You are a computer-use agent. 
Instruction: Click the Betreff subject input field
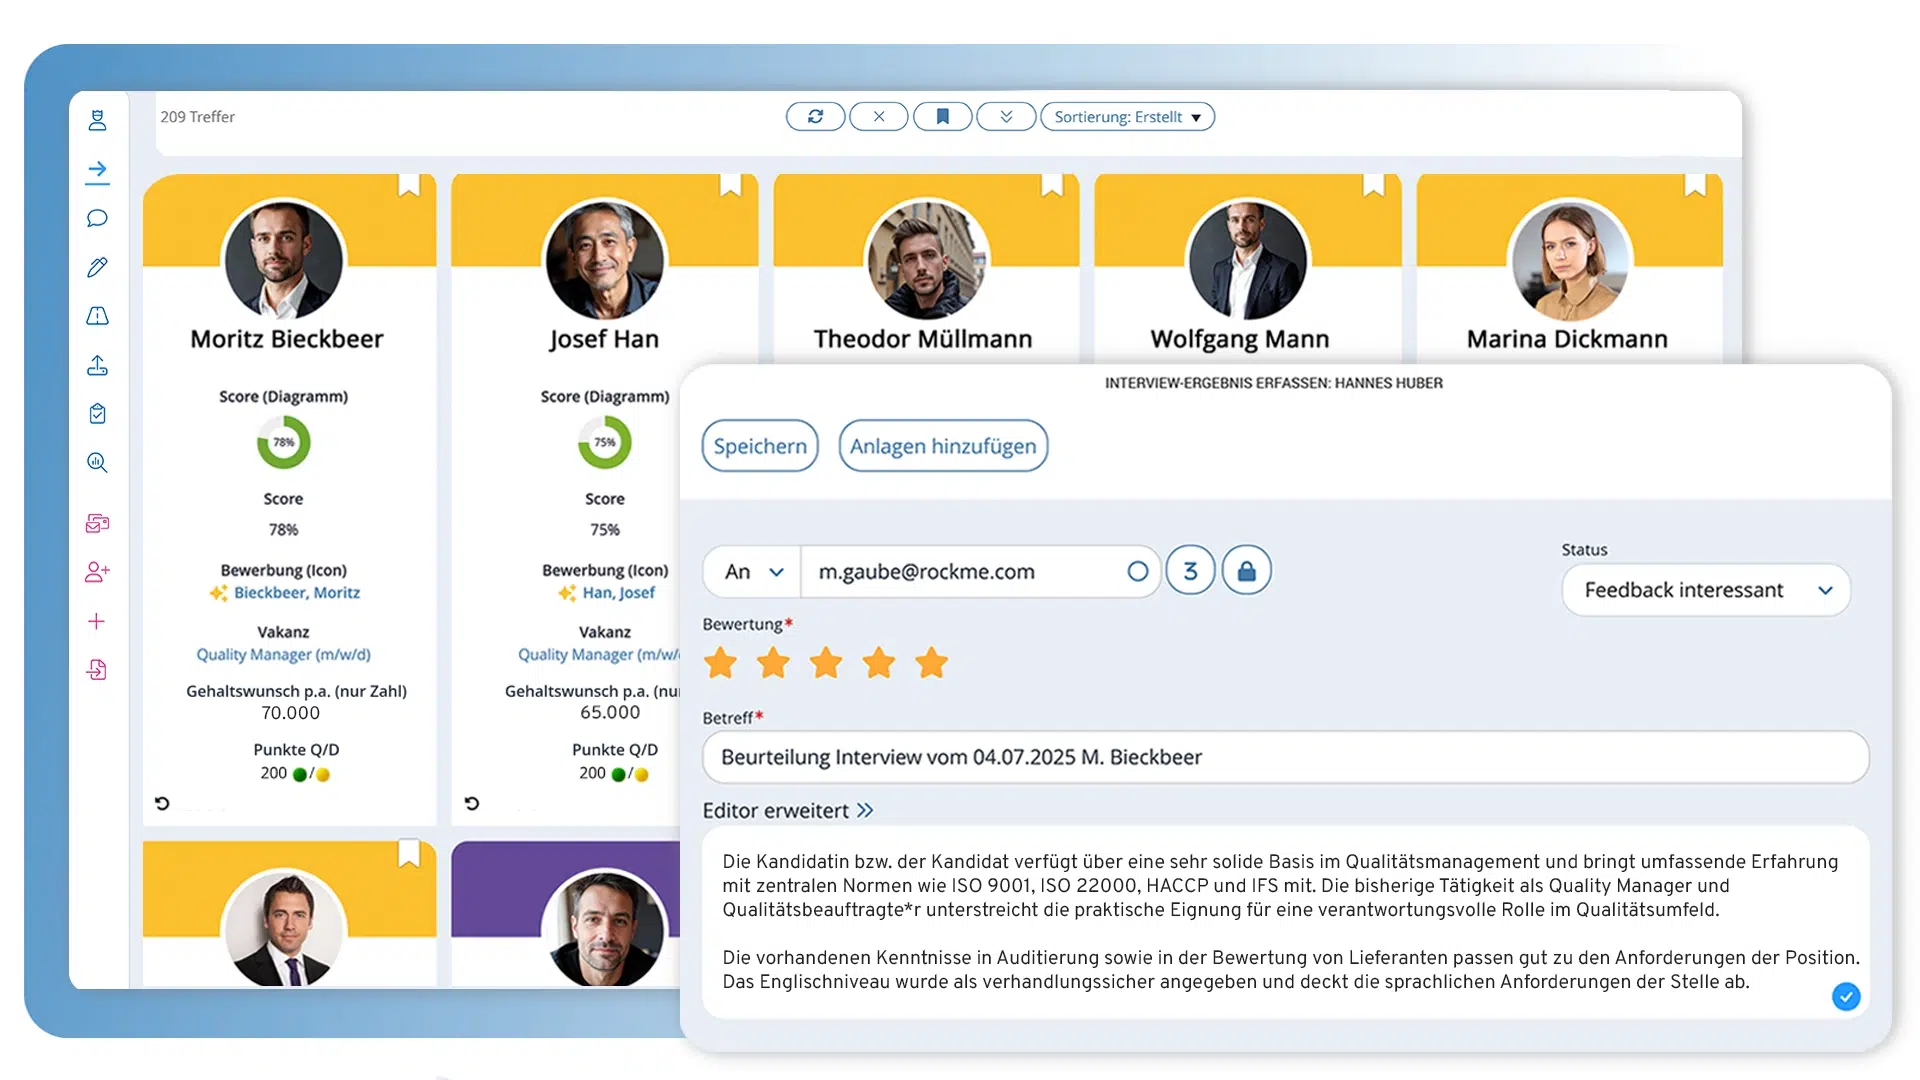point(1285,757)
